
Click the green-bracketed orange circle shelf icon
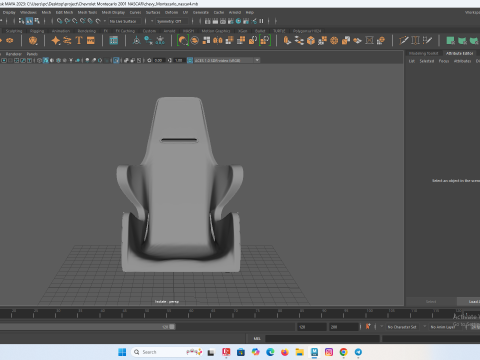(183, 41)
